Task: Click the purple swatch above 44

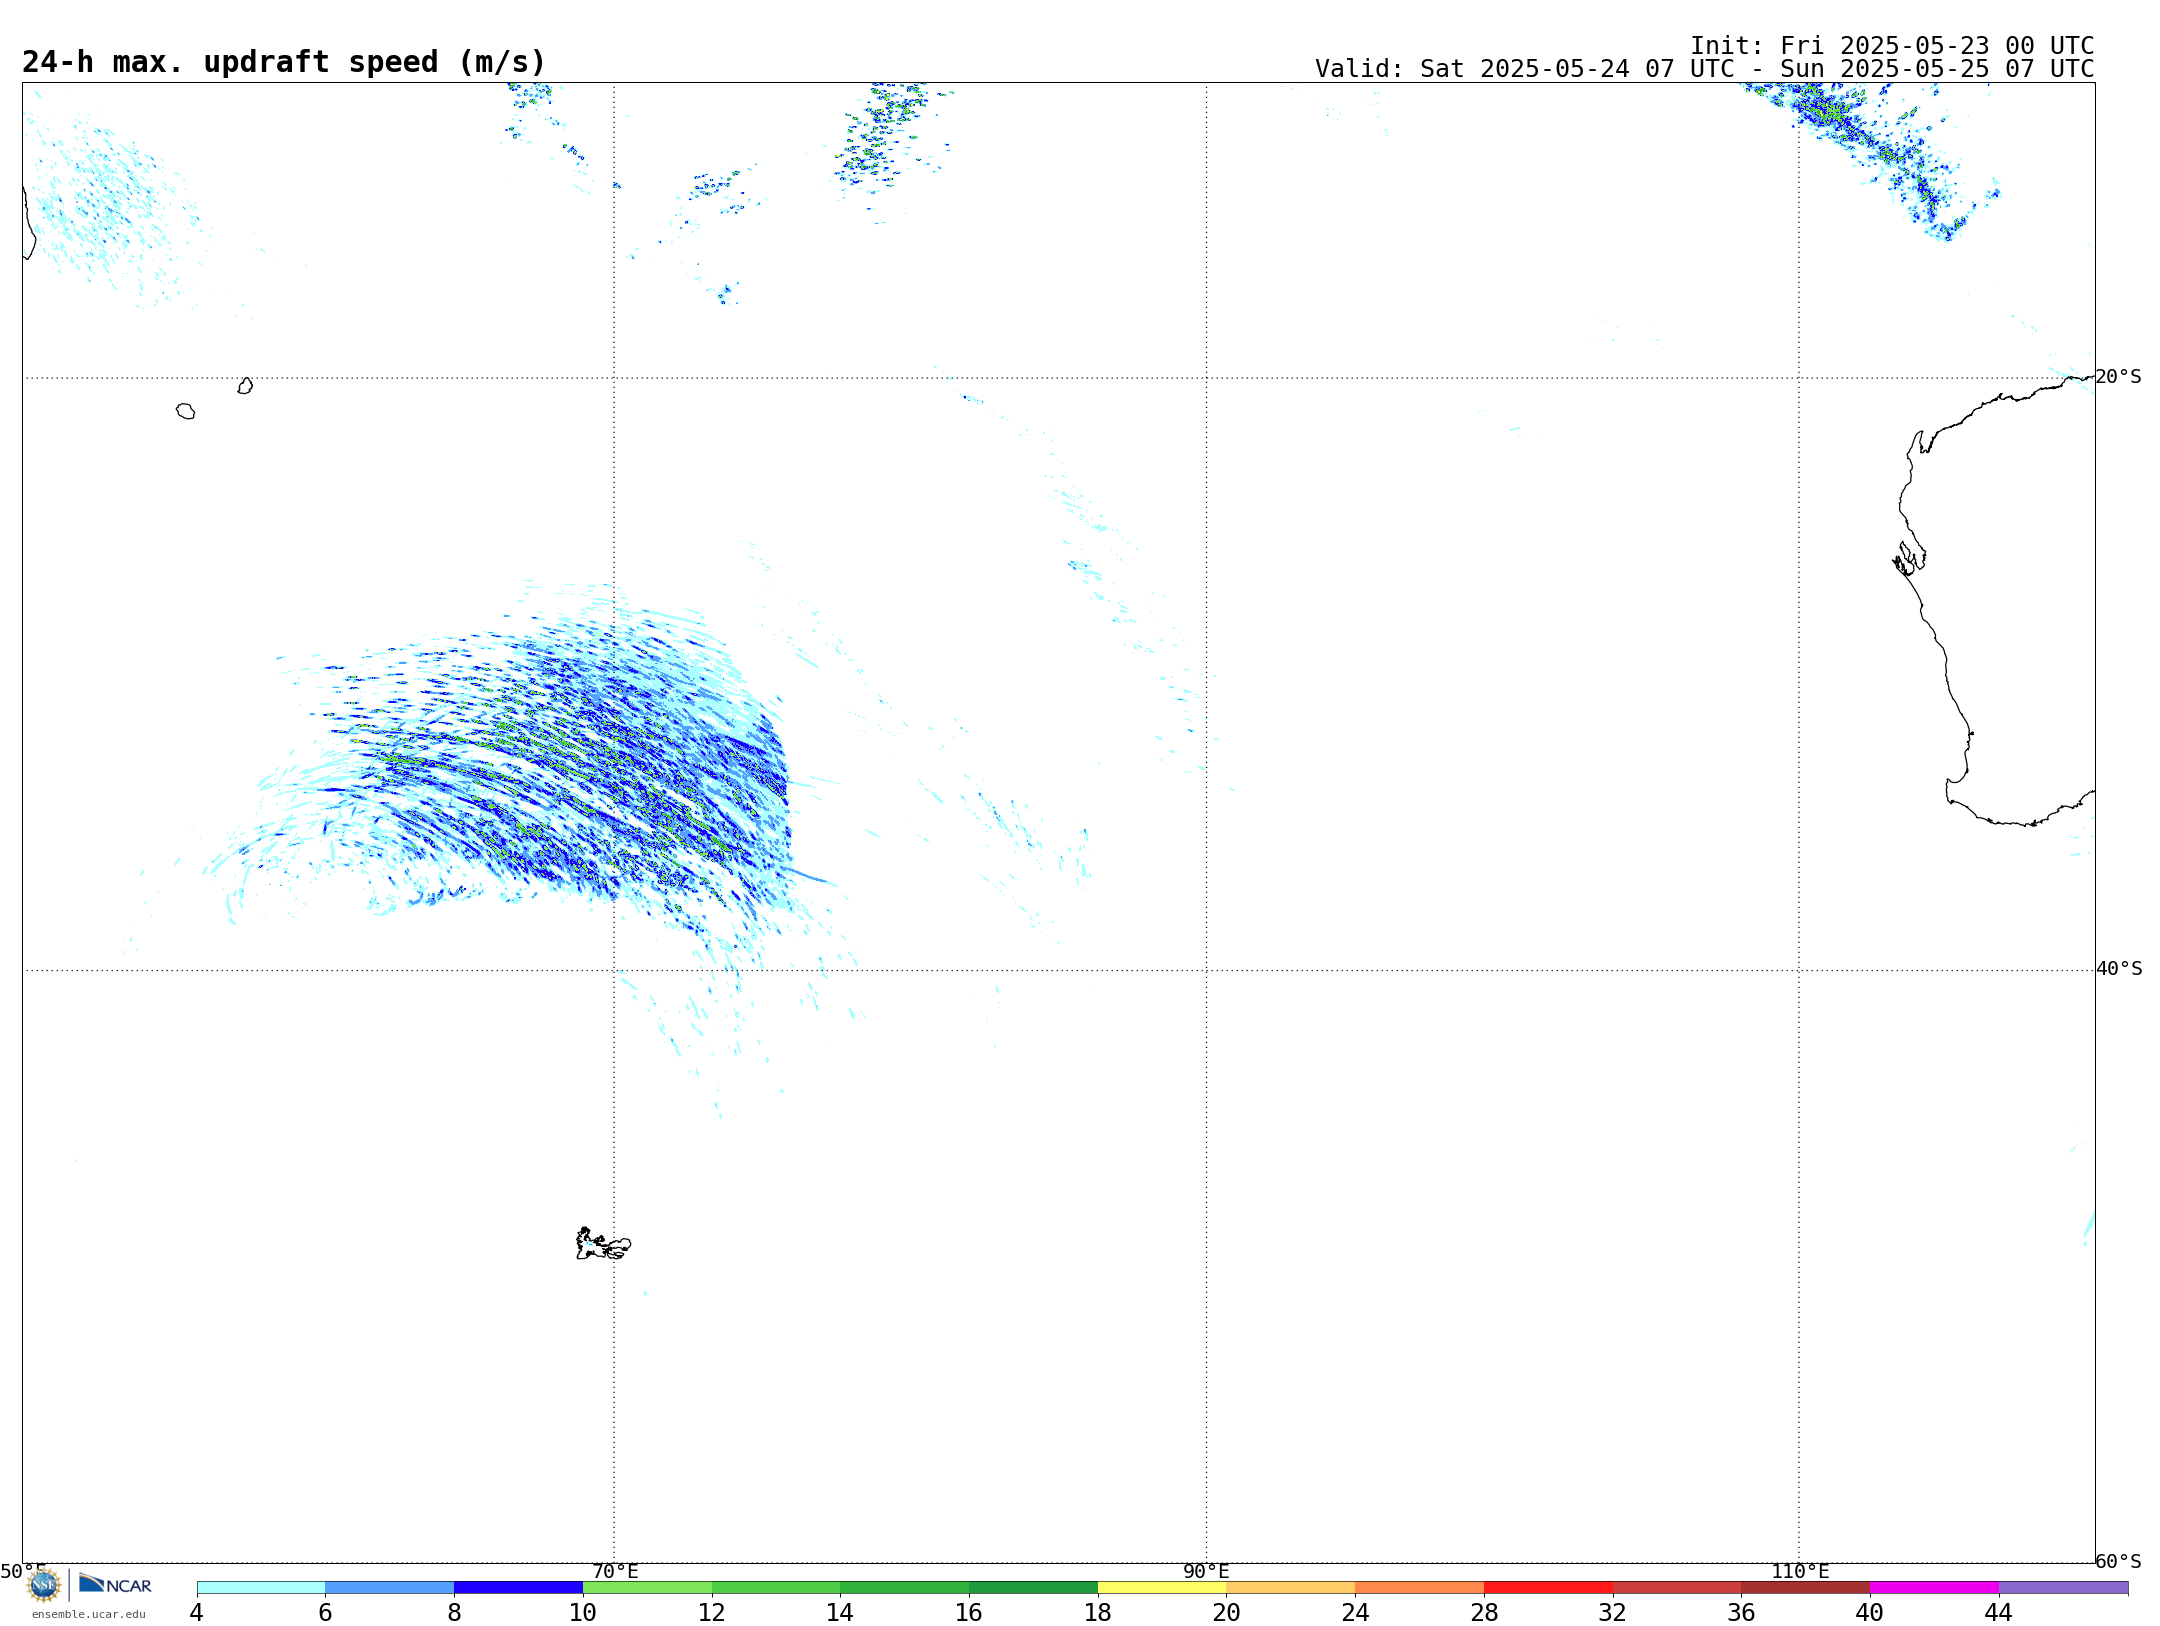Action: pos(2063,1587)
